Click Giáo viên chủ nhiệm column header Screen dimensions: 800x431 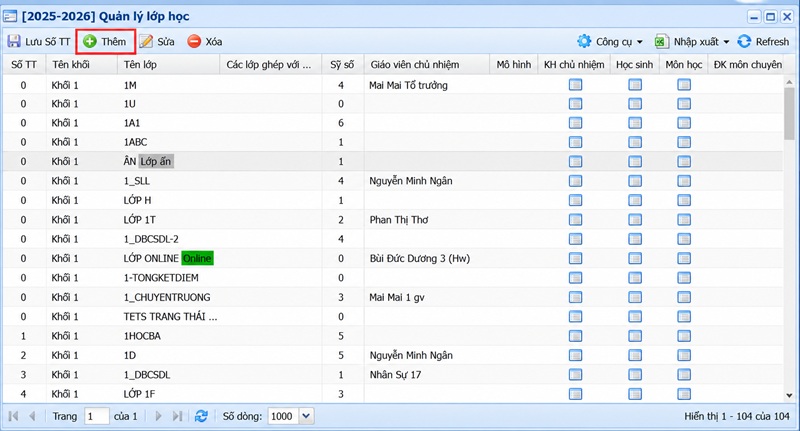click(x=427, y=65)
